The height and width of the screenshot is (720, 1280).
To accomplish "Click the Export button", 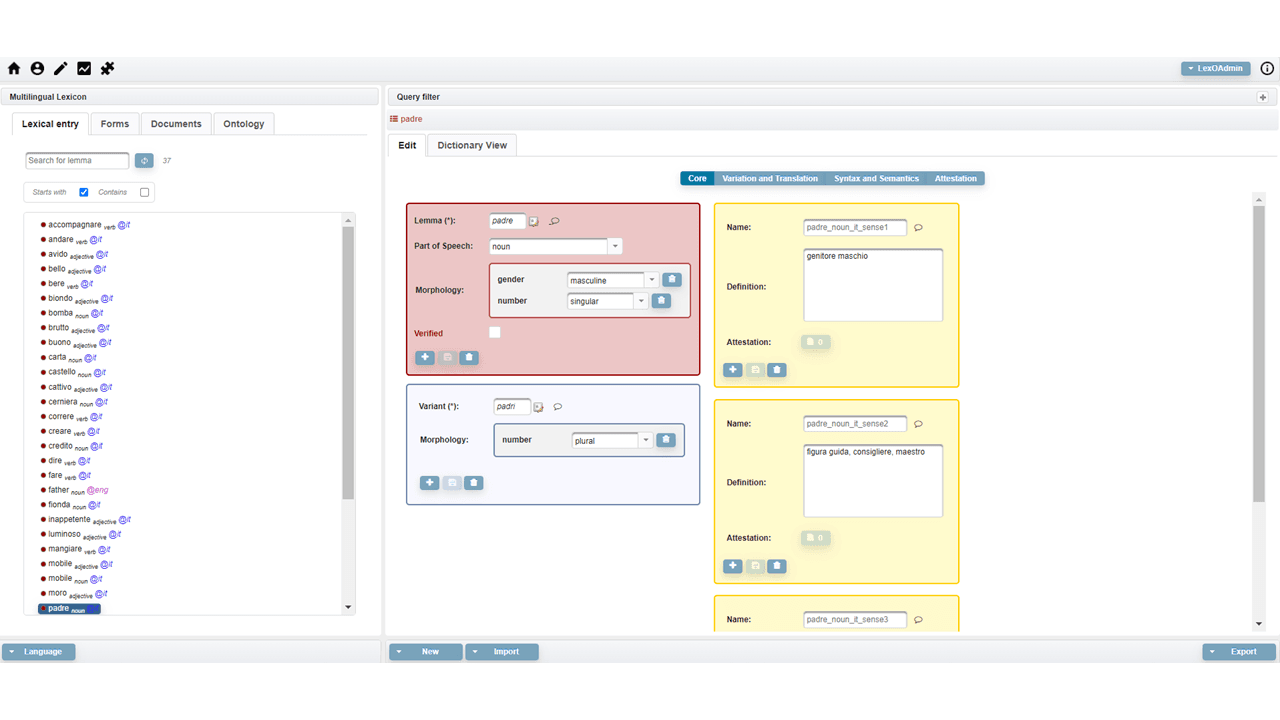I will 1239,652.
